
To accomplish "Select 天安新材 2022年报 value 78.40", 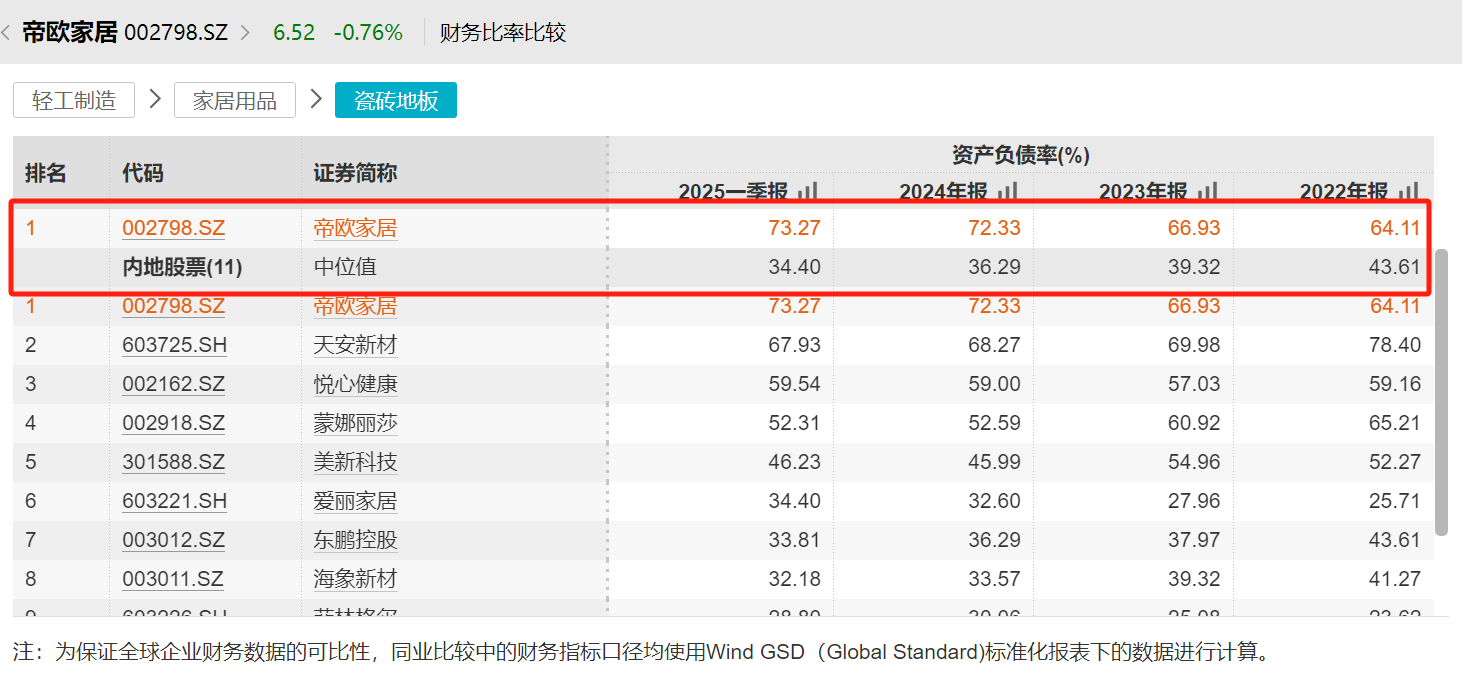I will [1394, 345].
